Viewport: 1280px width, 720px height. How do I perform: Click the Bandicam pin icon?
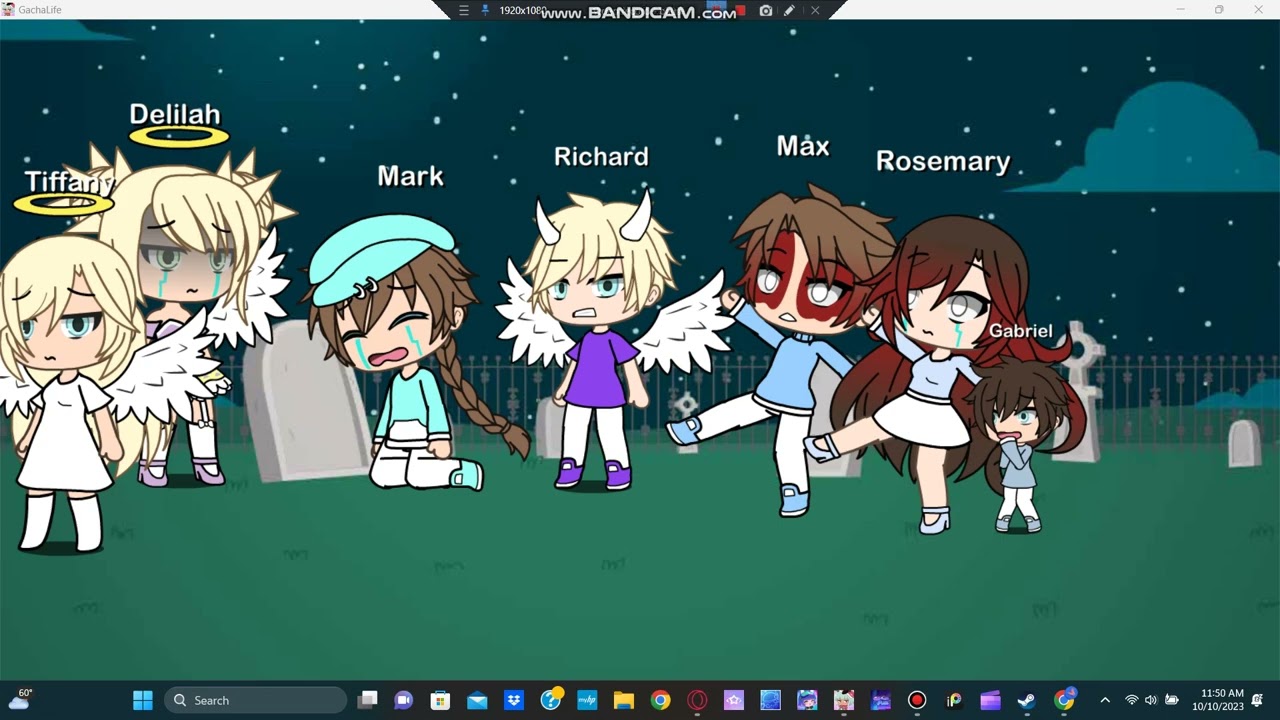[x=486, y=10]
